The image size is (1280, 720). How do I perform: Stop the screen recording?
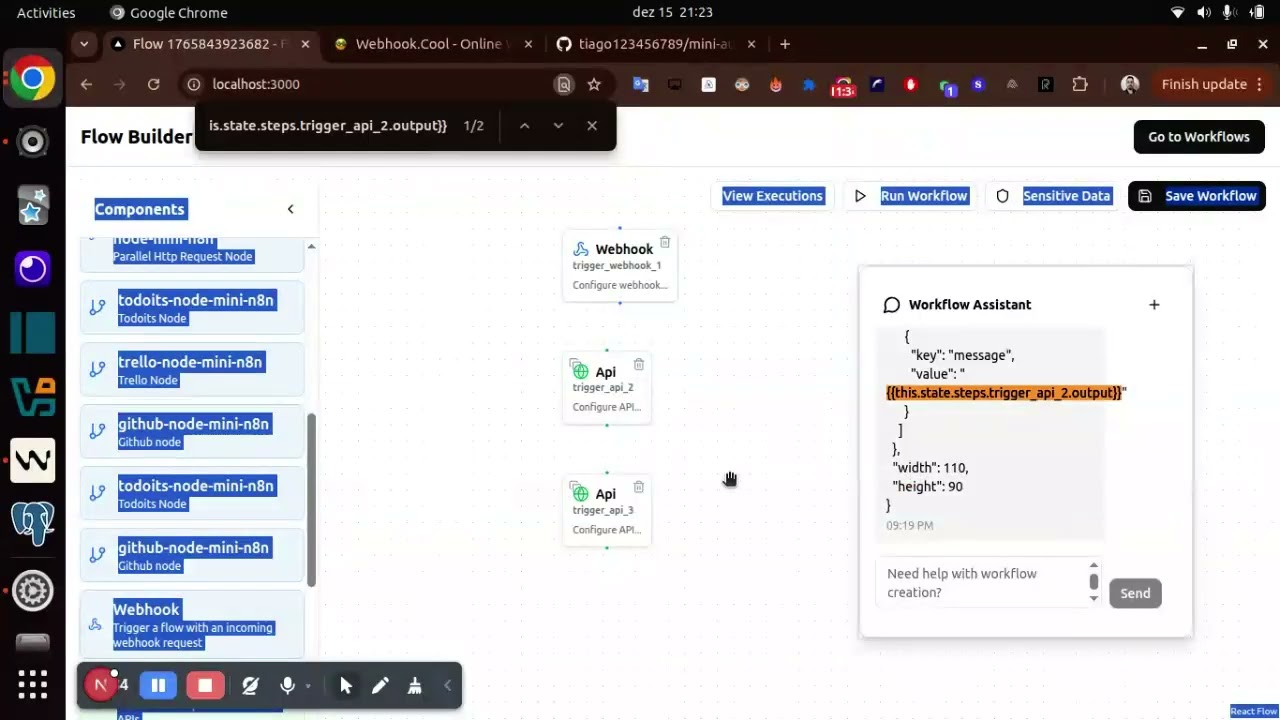[205, 685]
